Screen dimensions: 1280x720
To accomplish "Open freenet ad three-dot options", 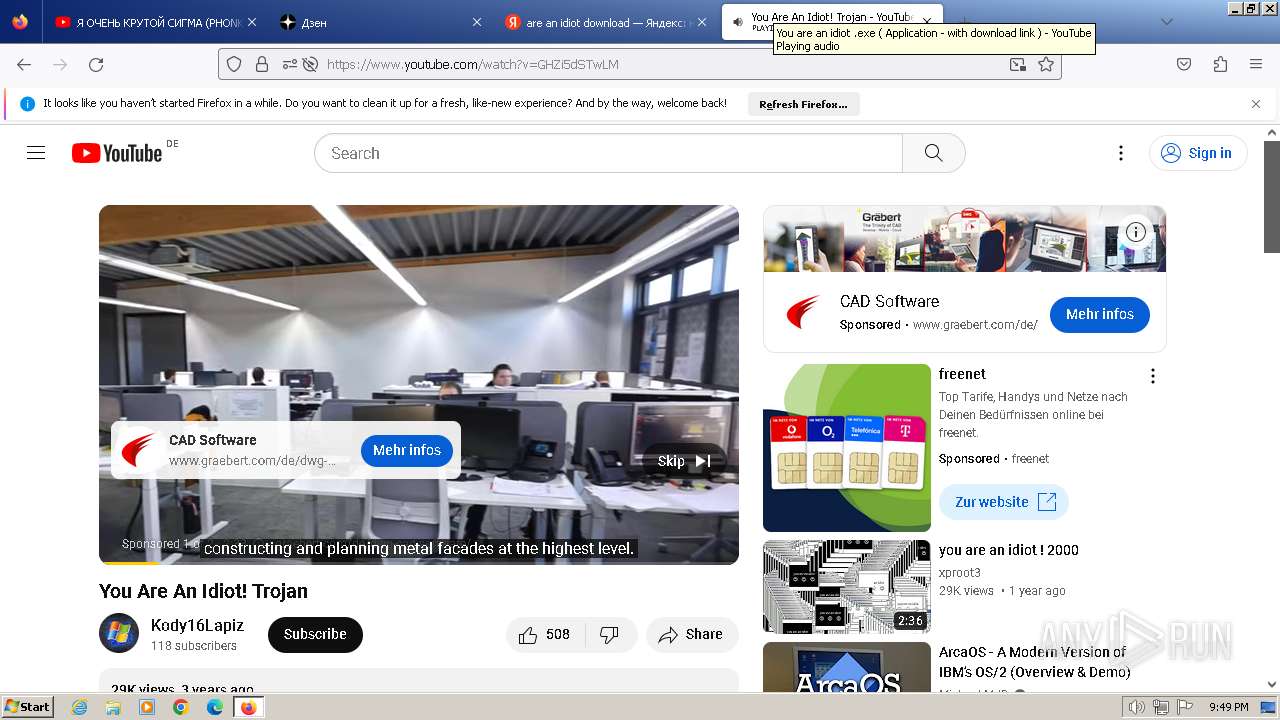I will [x=1152, y=376].
